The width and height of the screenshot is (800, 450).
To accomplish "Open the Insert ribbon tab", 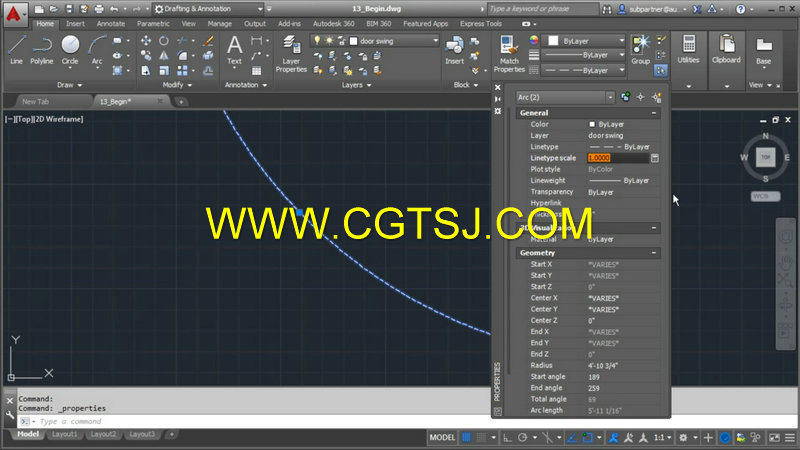I will 75,23.
